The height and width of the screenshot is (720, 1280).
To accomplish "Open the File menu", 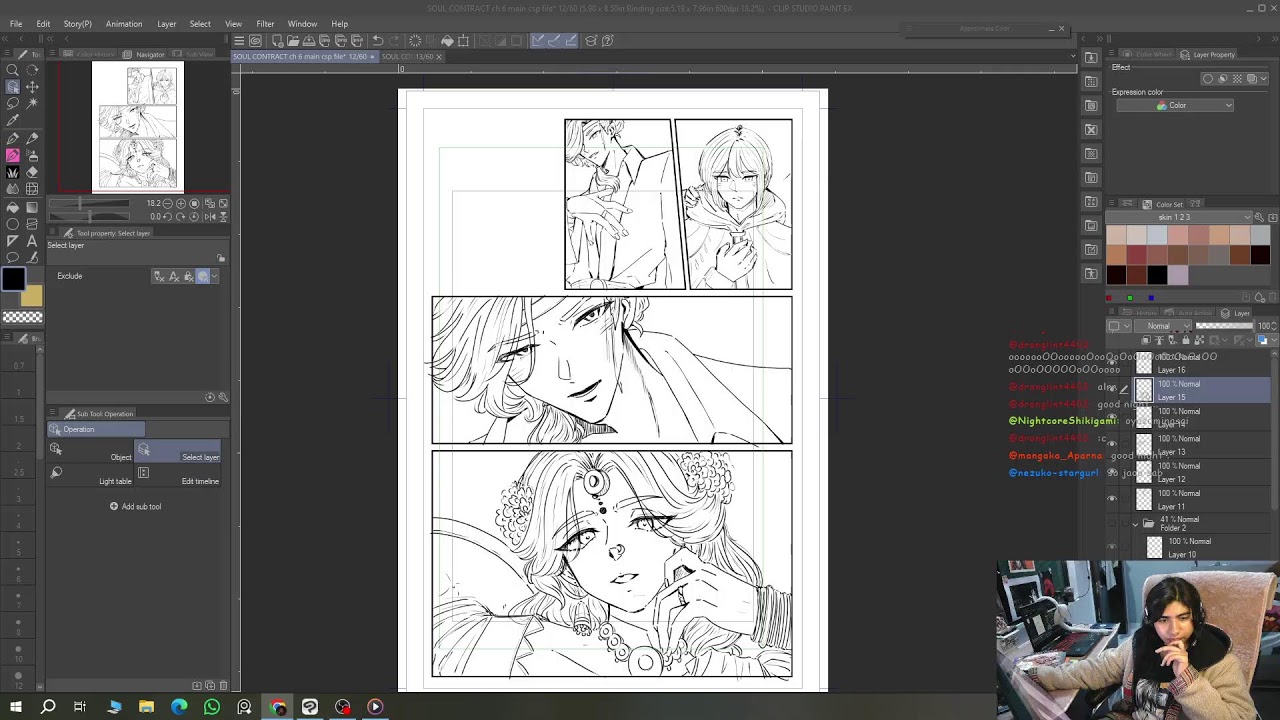I will click(x=16, y=24).
